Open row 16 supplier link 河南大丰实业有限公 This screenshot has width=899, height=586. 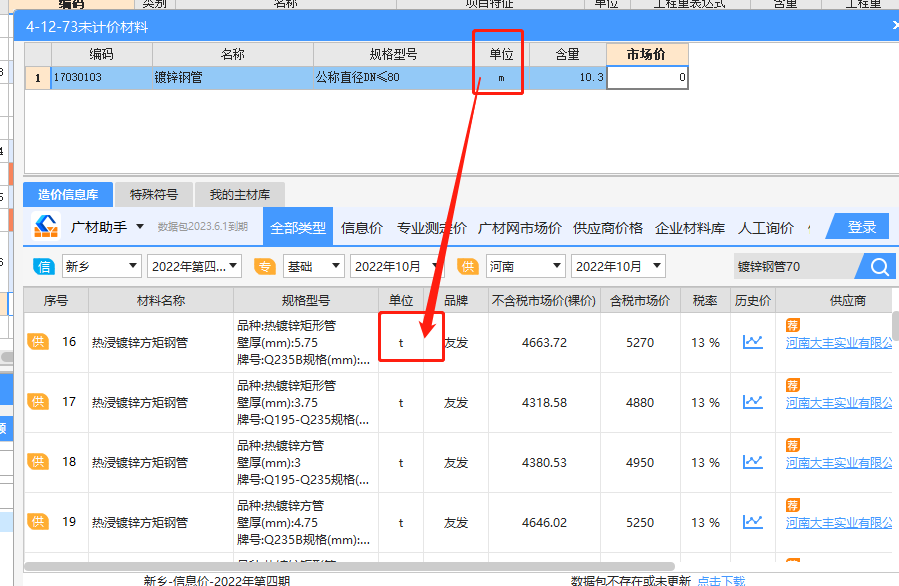coord(839,343)
